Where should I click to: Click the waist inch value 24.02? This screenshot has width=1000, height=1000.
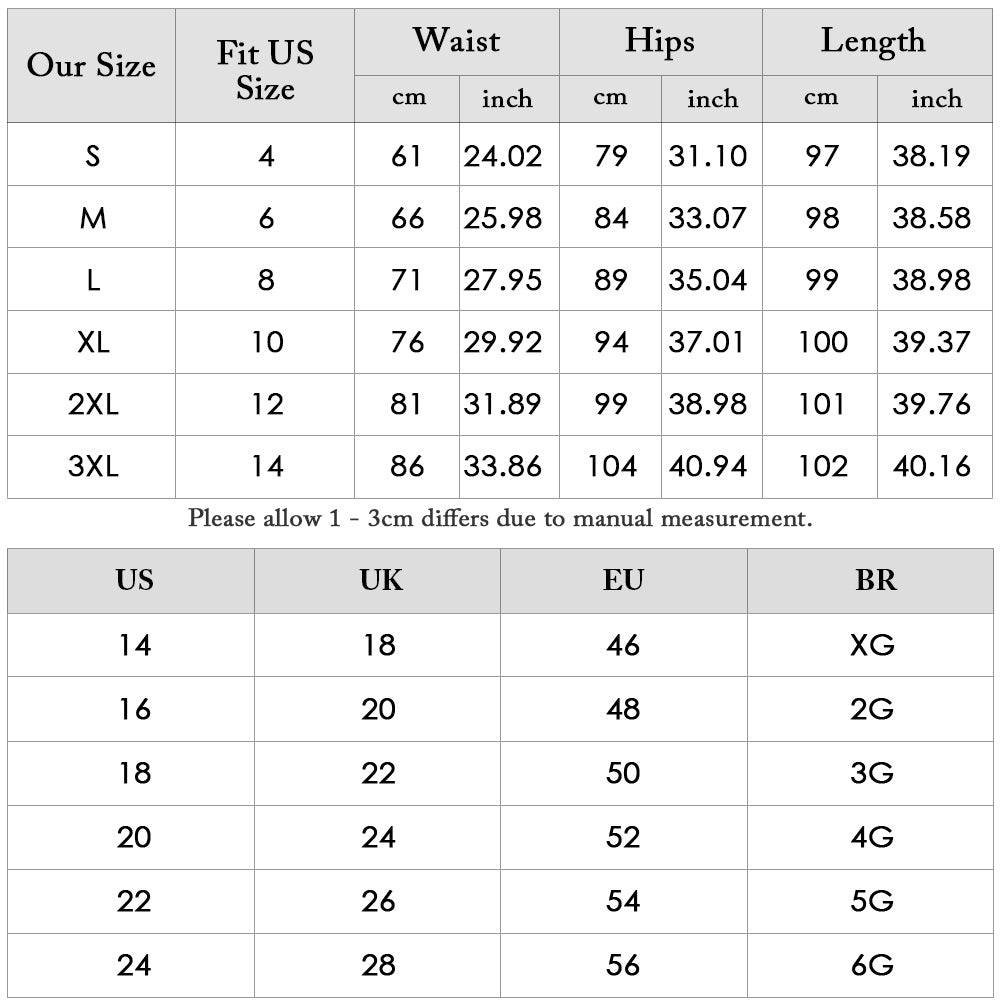(503, 156)
